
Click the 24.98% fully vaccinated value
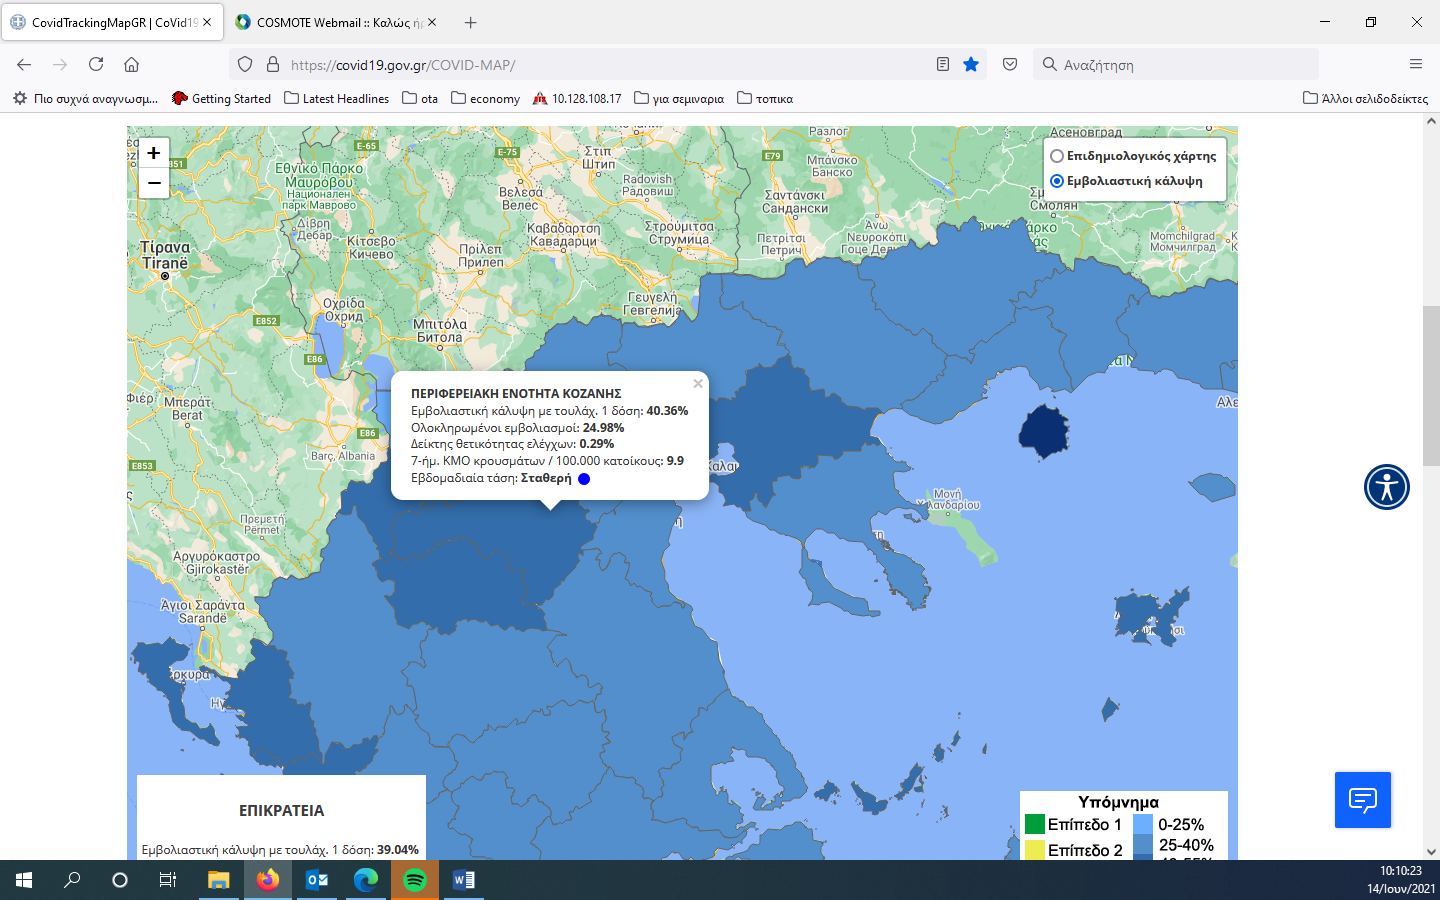tap(603, 428)
